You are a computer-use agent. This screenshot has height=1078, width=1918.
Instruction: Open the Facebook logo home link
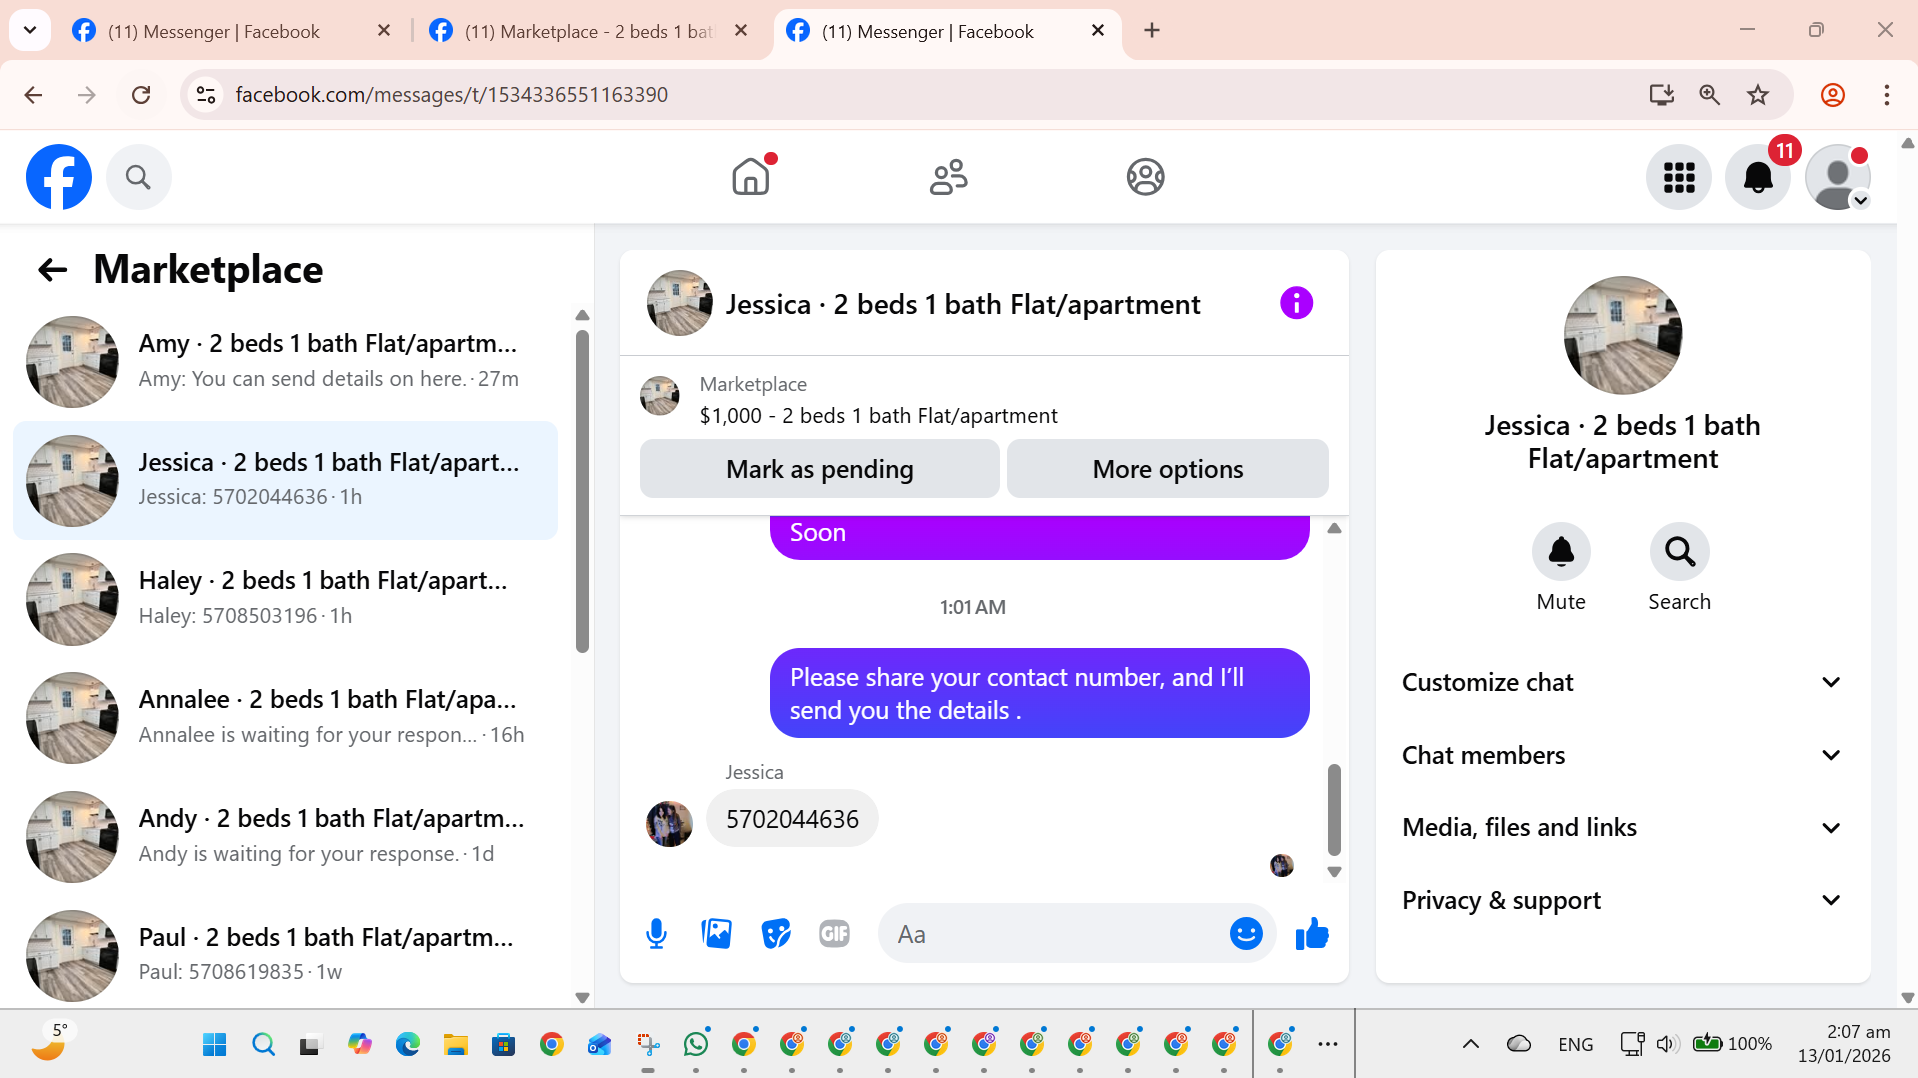click(59, 177)
